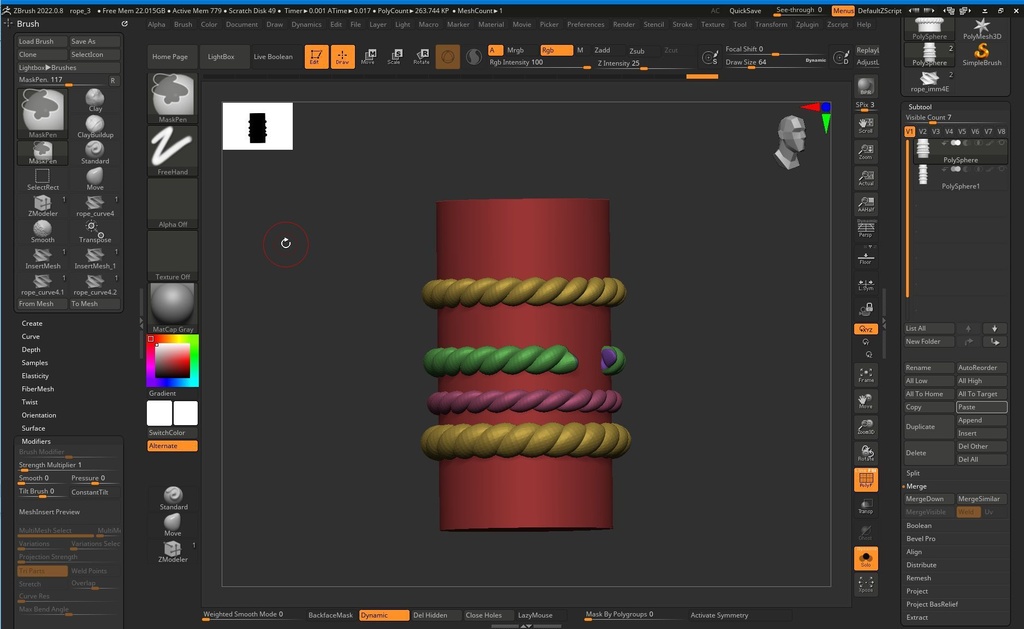Screen dimensions: 1024x629
Task: Open the Alpha menu
Action: (x=157, y=24)
